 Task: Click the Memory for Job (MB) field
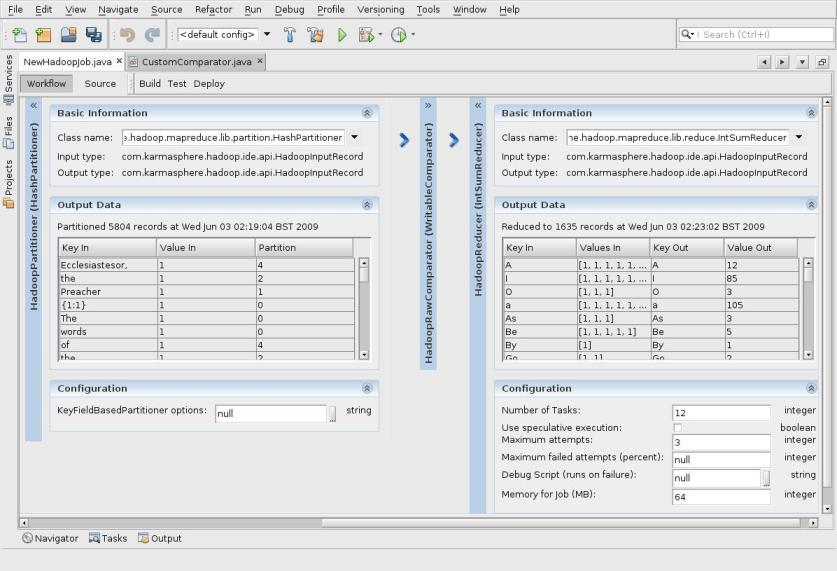(x=721, y=497)
